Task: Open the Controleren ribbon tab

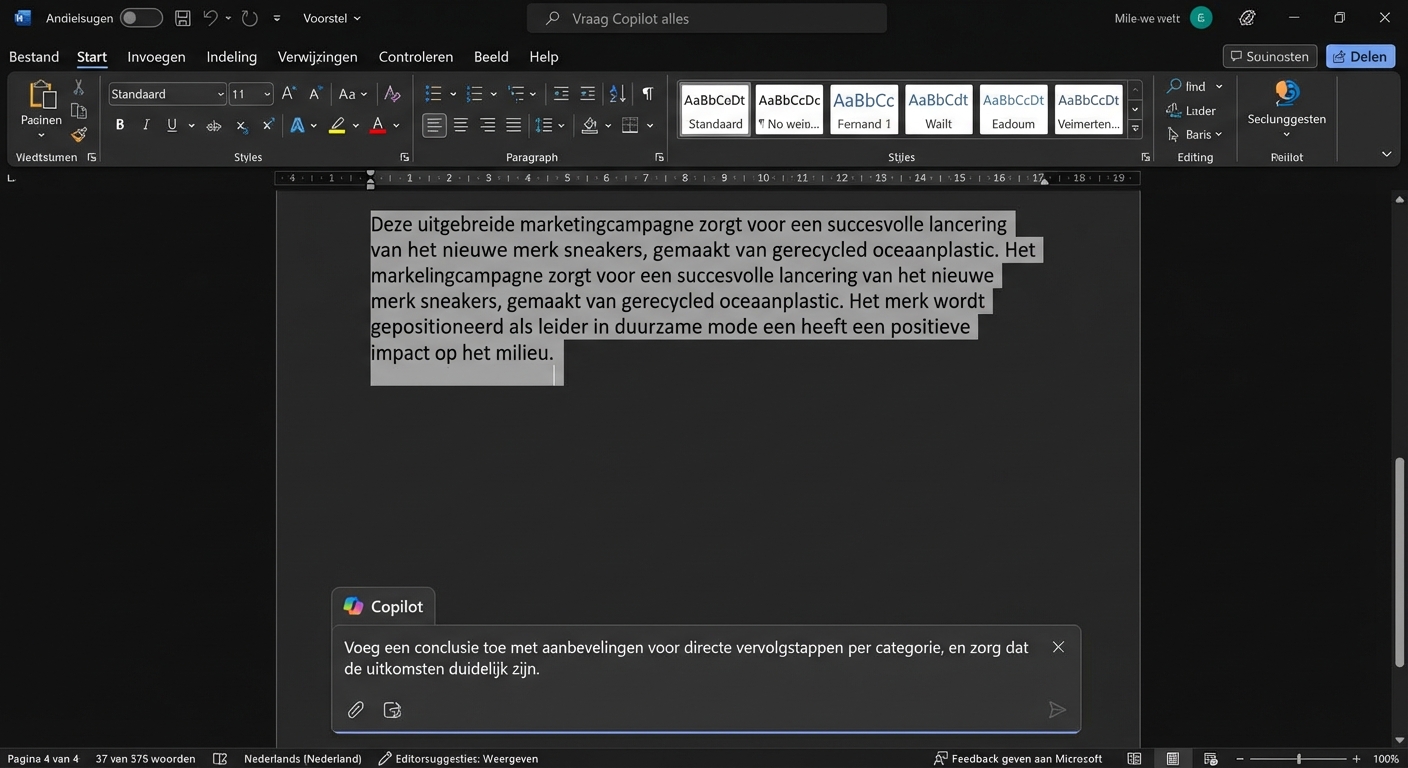Action: click(415, 57)
